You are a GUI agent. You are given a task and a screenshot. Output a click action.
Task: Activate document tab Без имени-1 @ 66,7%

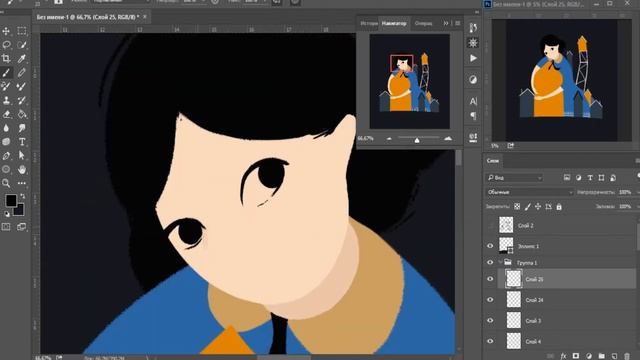(88, 17)
